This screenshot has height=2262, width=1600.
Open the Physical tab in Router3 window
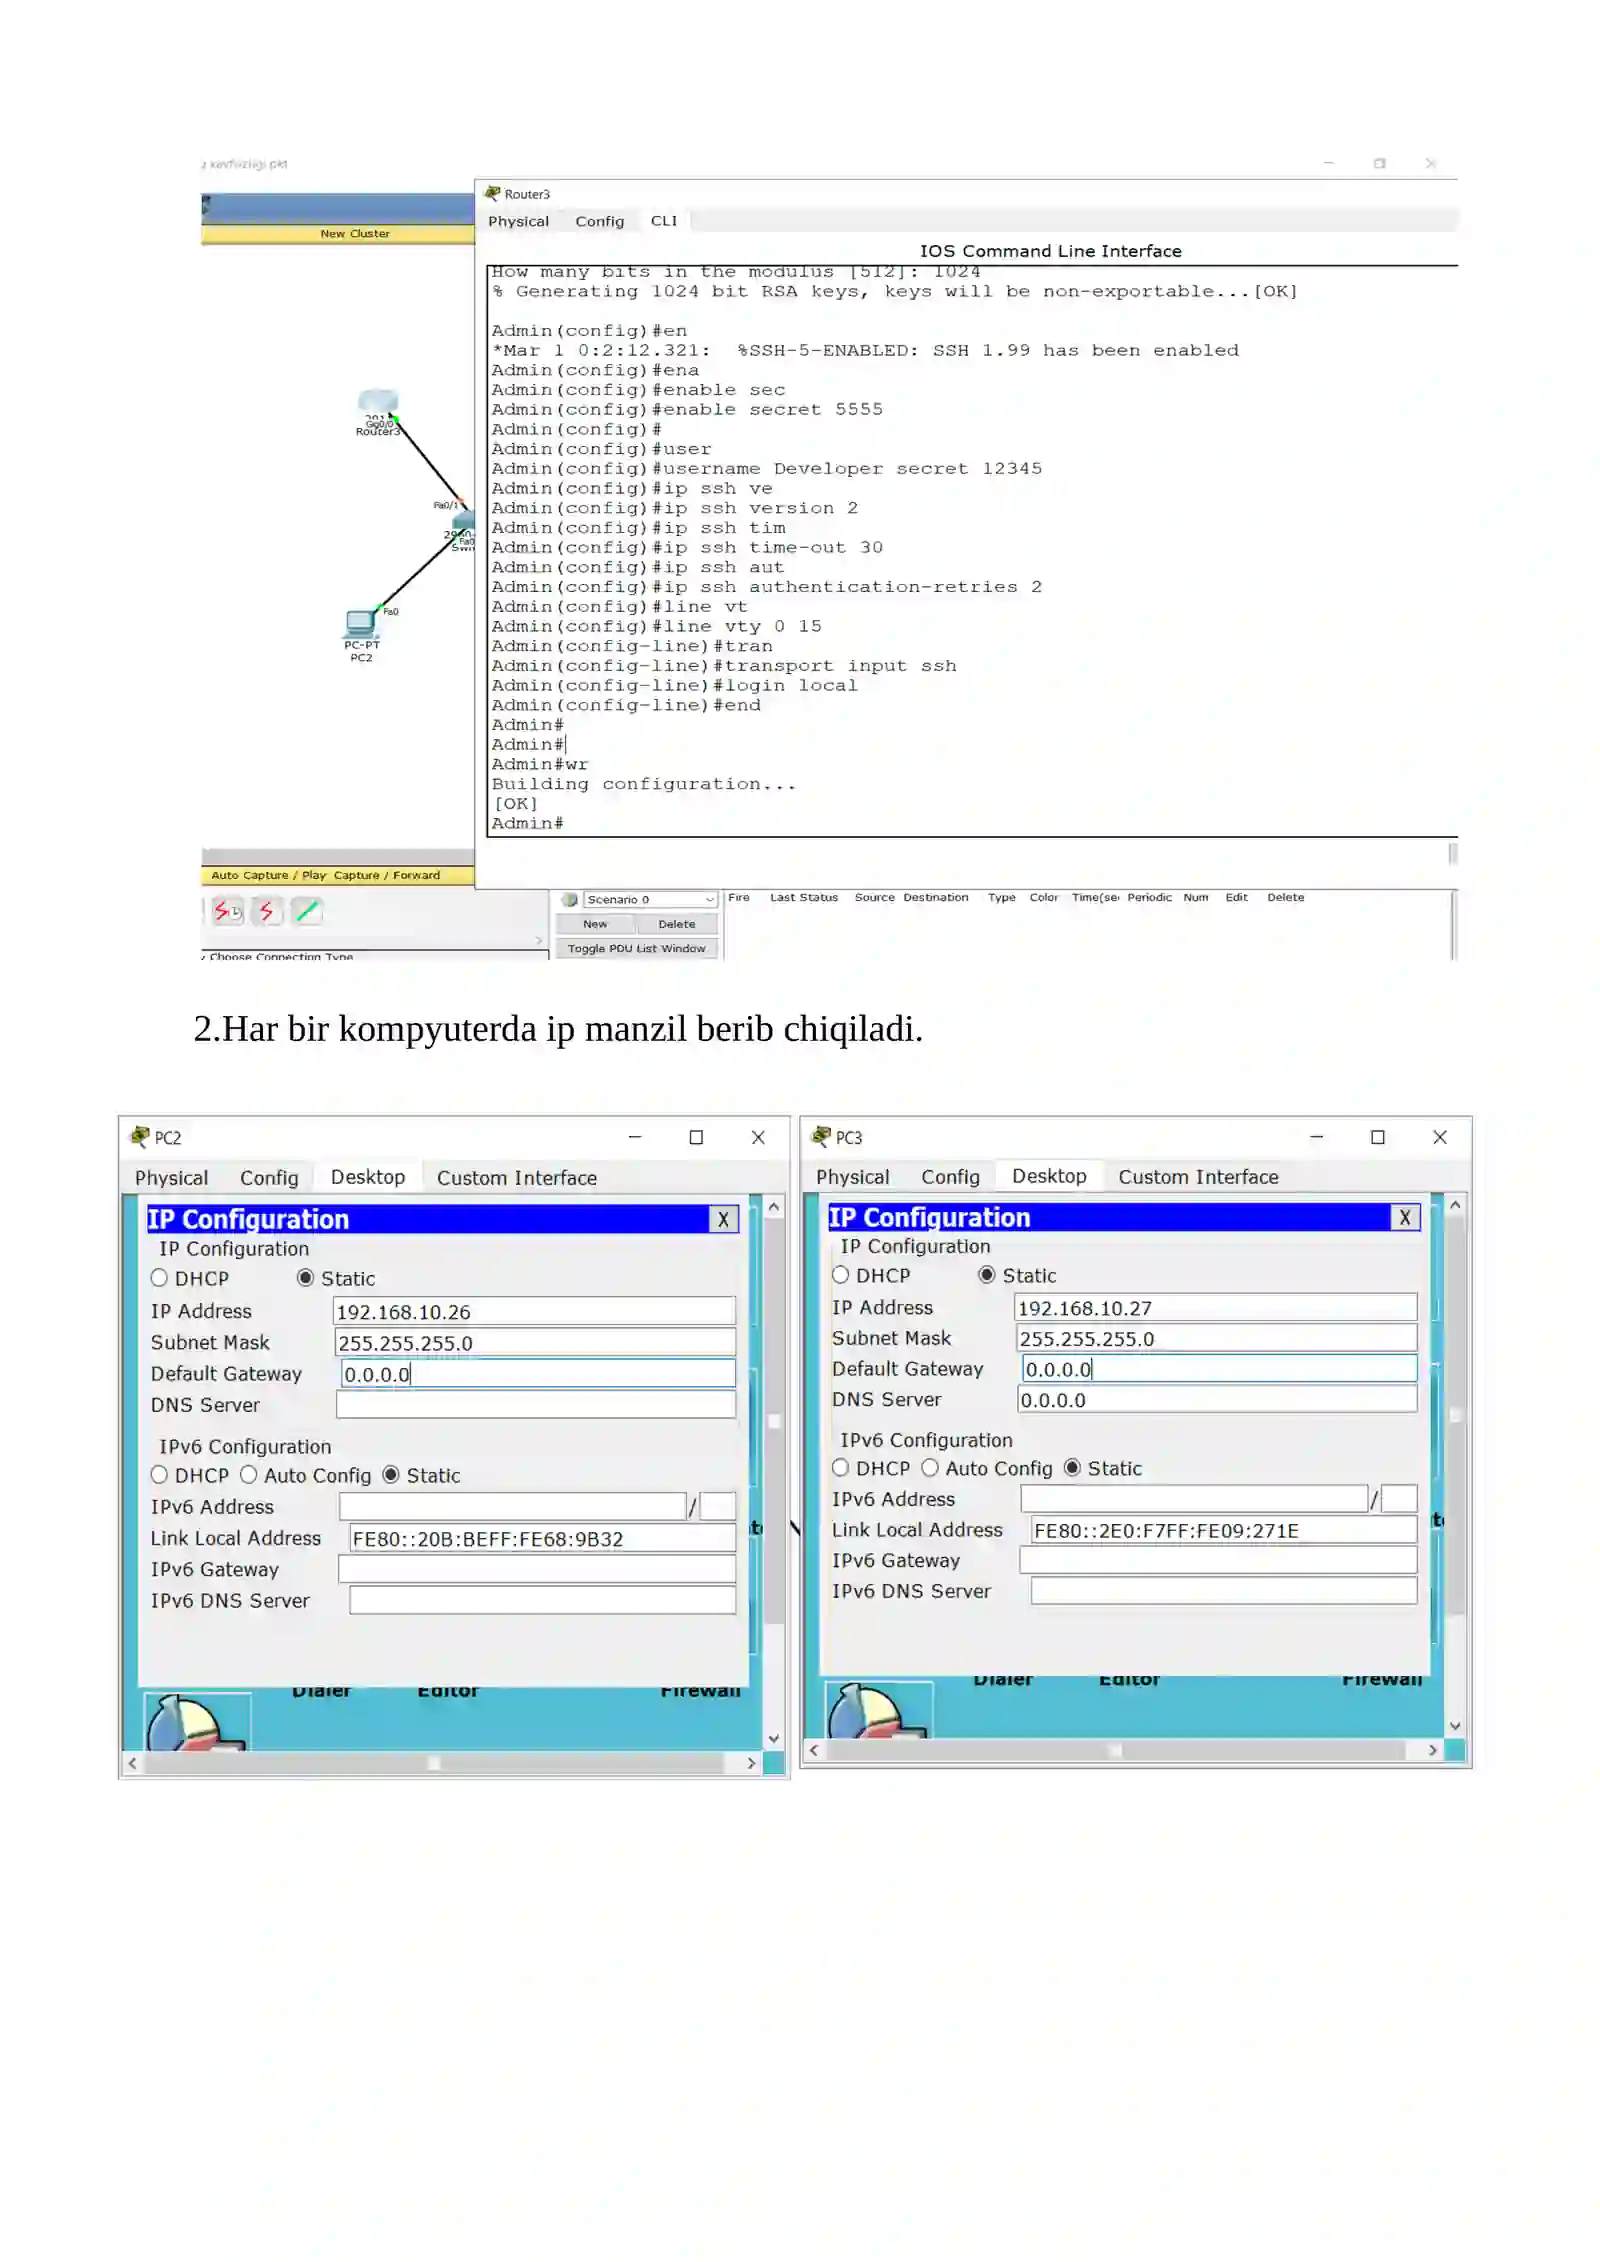click(x=518, y=221)
